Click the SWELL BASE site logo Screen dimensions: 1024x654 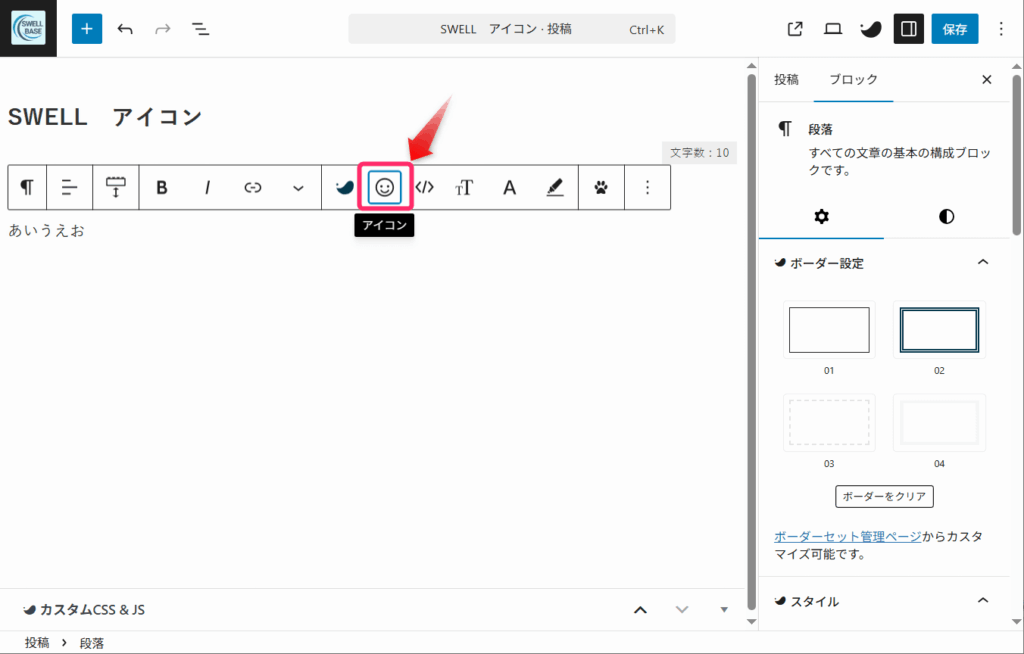tap(28, 28)
